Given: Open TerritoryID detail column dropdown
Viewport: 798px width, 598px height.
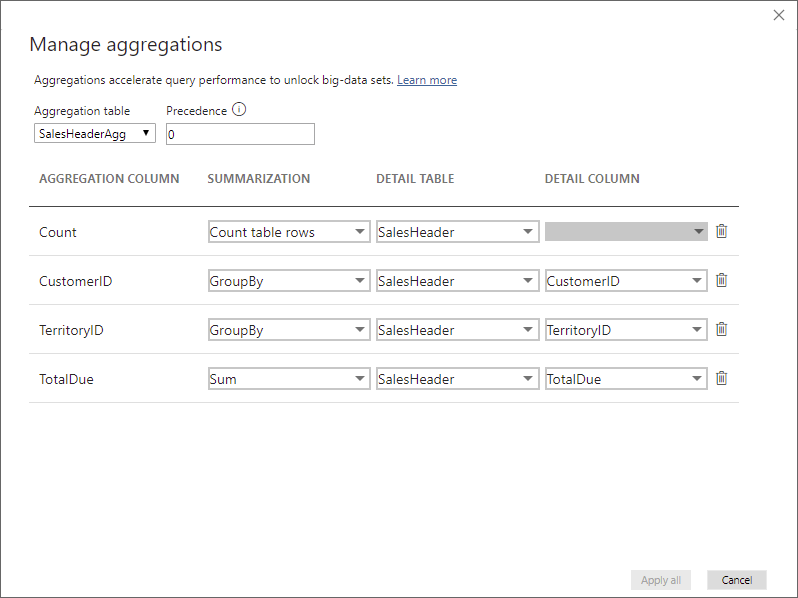Looking at the screenshot, I should click(x=626, y=329).
